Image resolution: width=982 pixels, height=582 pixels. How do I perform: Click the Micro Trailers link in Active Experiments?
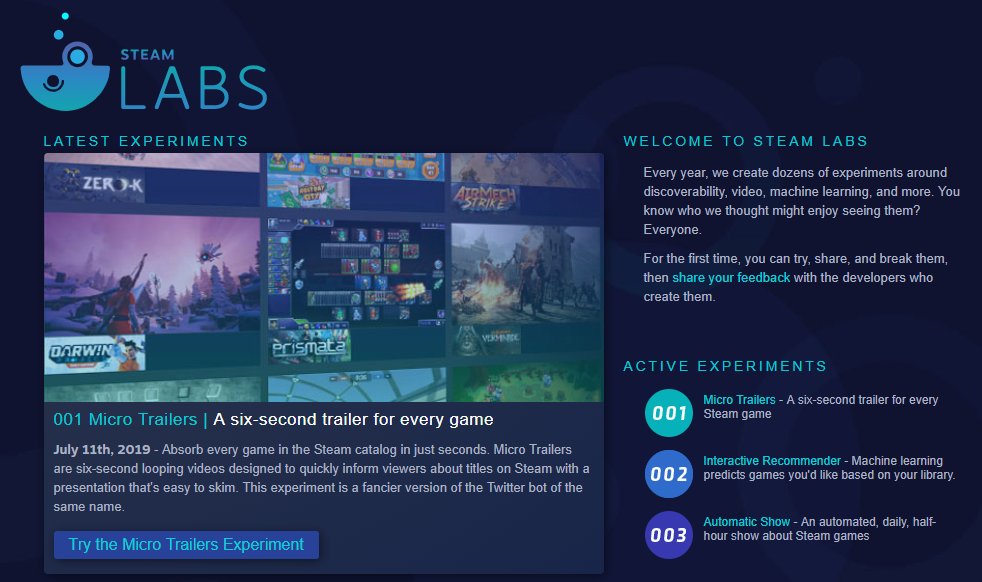739,400
